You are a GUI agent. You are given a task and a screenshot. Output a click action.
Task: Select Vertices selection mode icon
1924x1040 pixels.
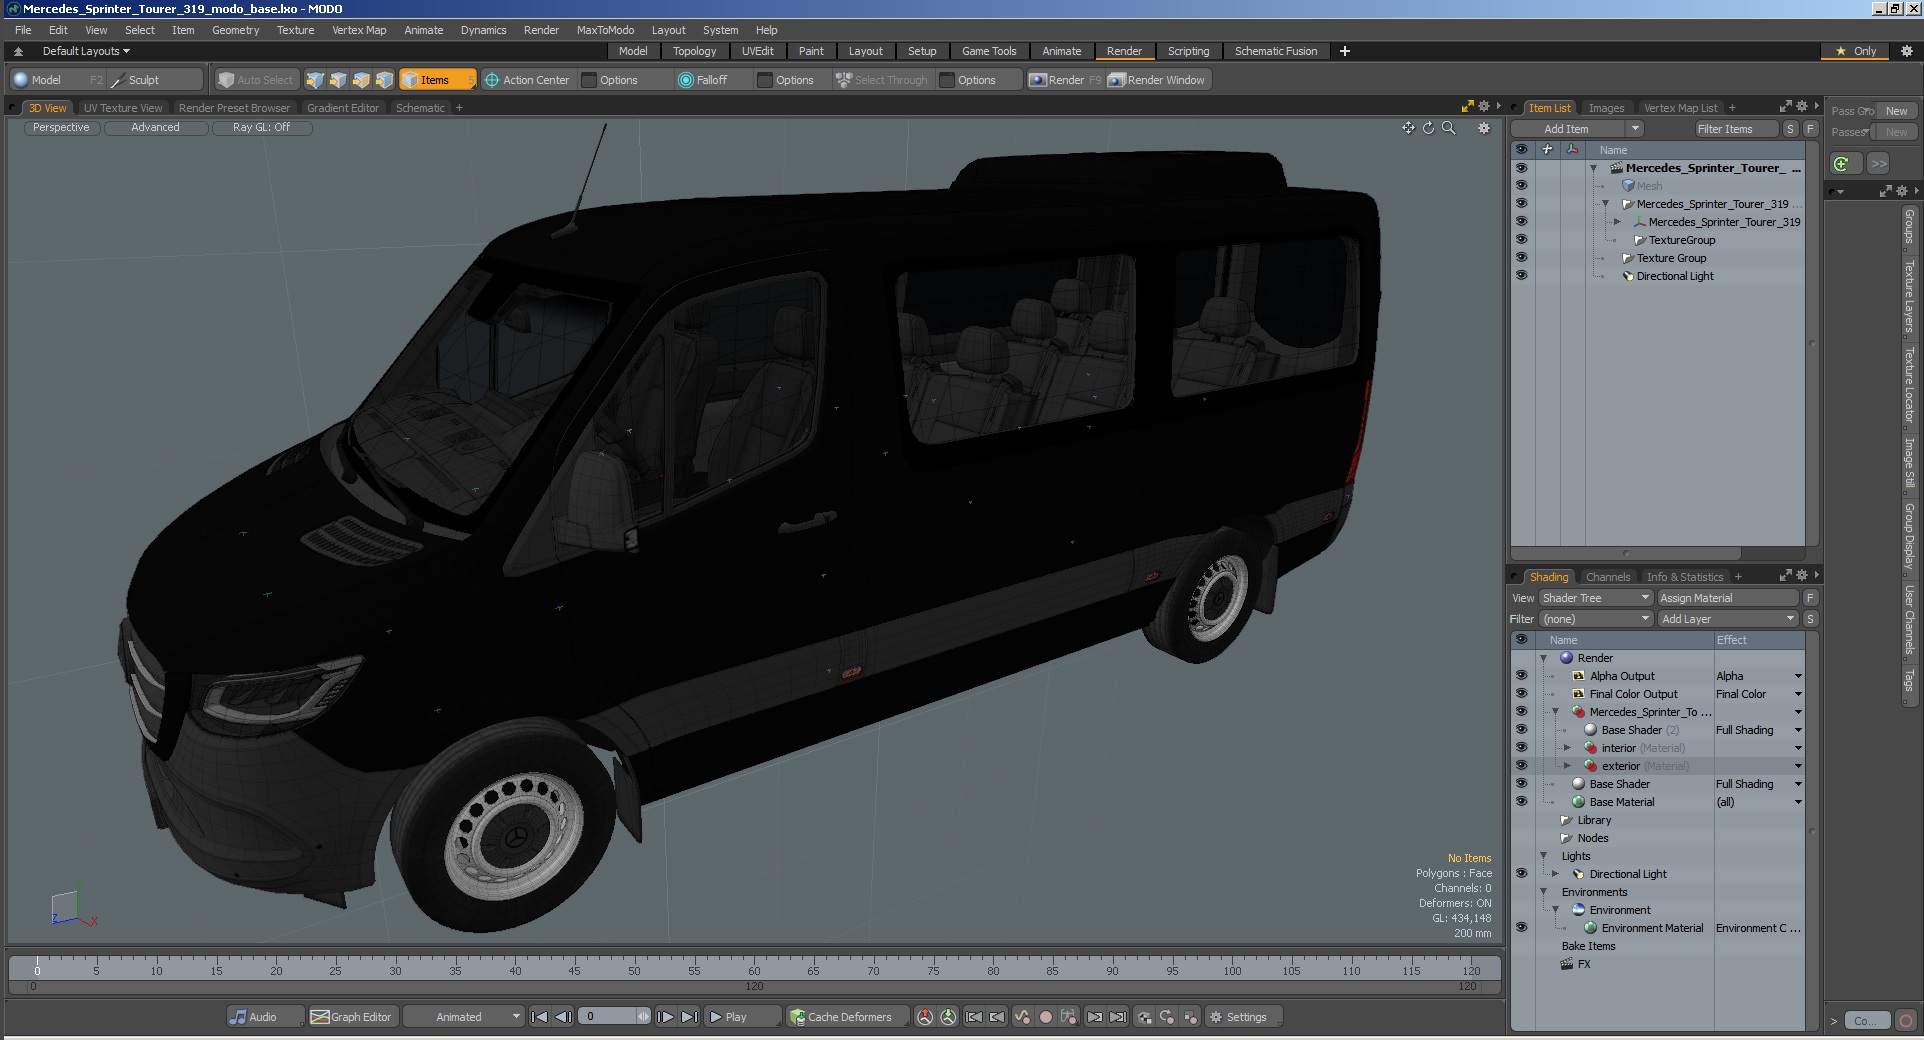click(315, 80)
